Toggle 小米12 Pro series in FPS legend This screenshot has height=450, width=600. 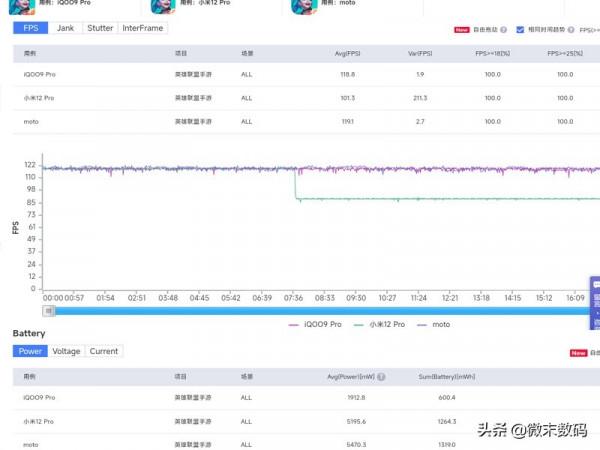tap(379, 324)
